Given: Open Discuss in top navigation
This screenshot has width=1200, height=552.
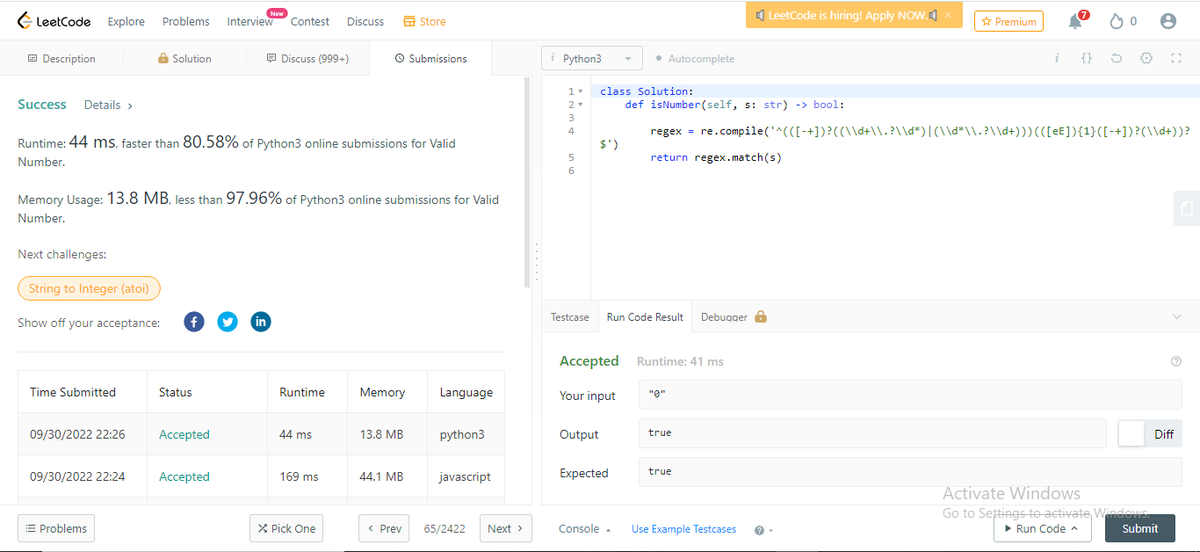Looking at the screenshot, I should pos(365,21).
